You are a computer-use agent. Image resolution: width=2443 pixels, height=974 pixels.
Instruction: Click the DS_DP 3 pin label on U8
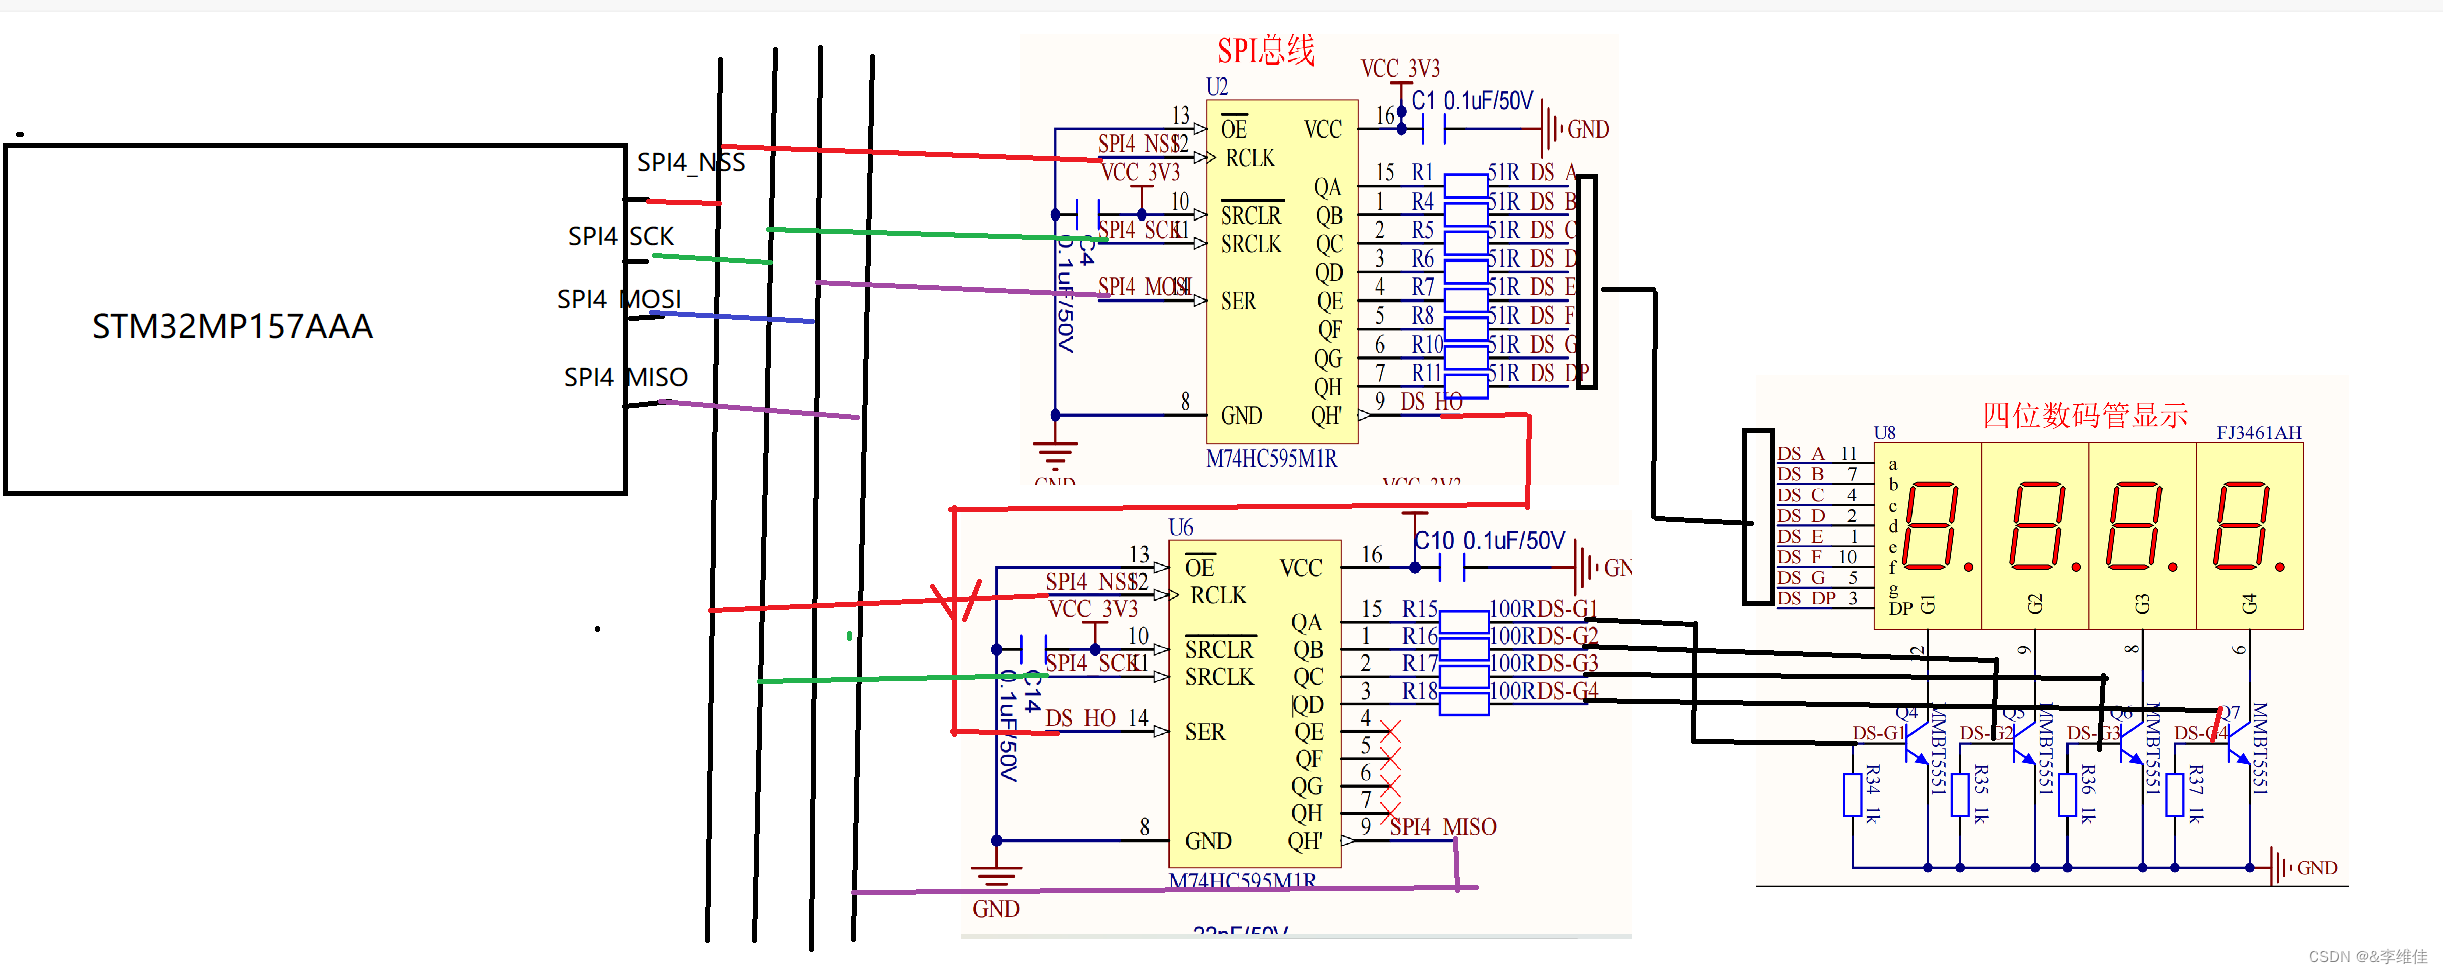pyautogui.click(x=1817, y=598)
